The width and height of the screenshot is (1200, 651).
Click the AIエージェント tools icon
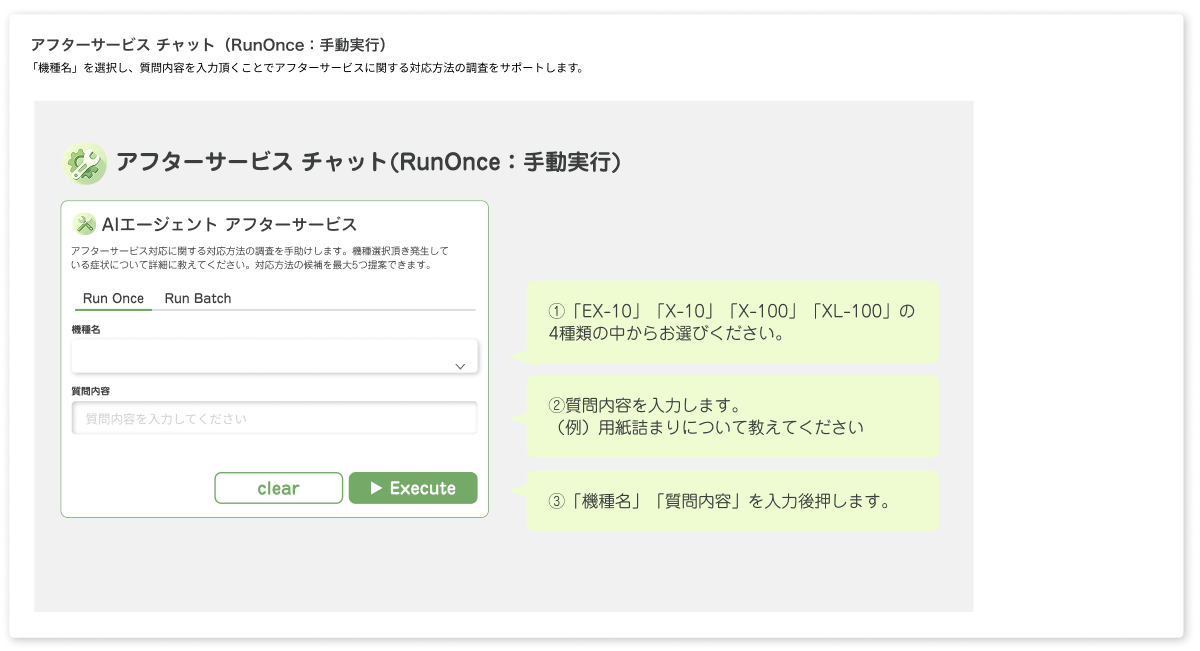click(85, 224)
